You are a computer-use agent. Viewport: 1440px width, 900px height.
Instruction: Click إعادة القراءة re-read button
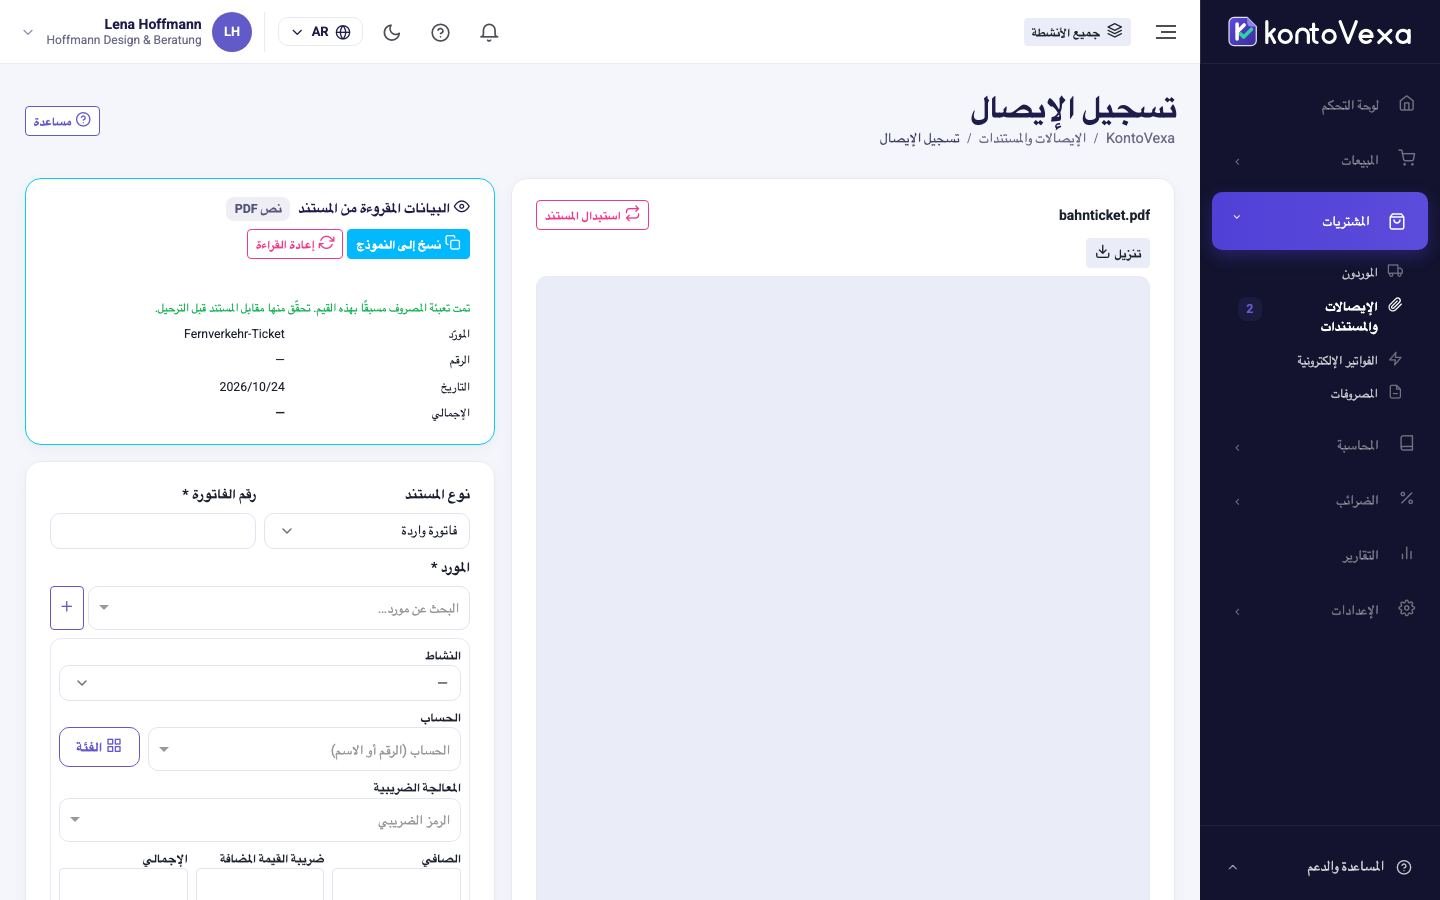(295, 244)
